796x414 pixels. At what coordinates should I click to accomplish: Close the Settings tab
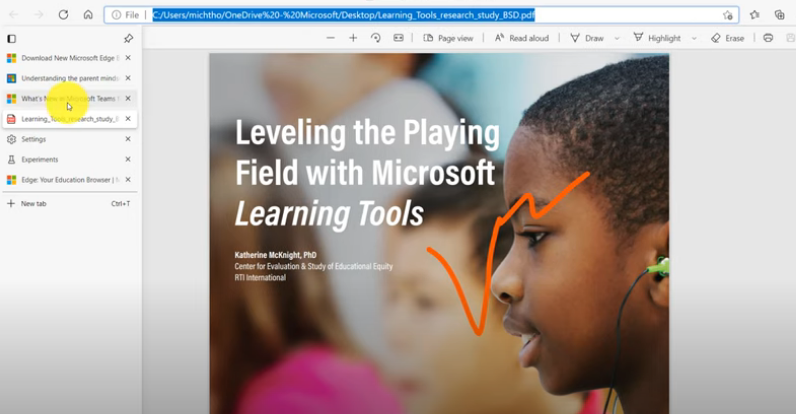tap(128, 139)
